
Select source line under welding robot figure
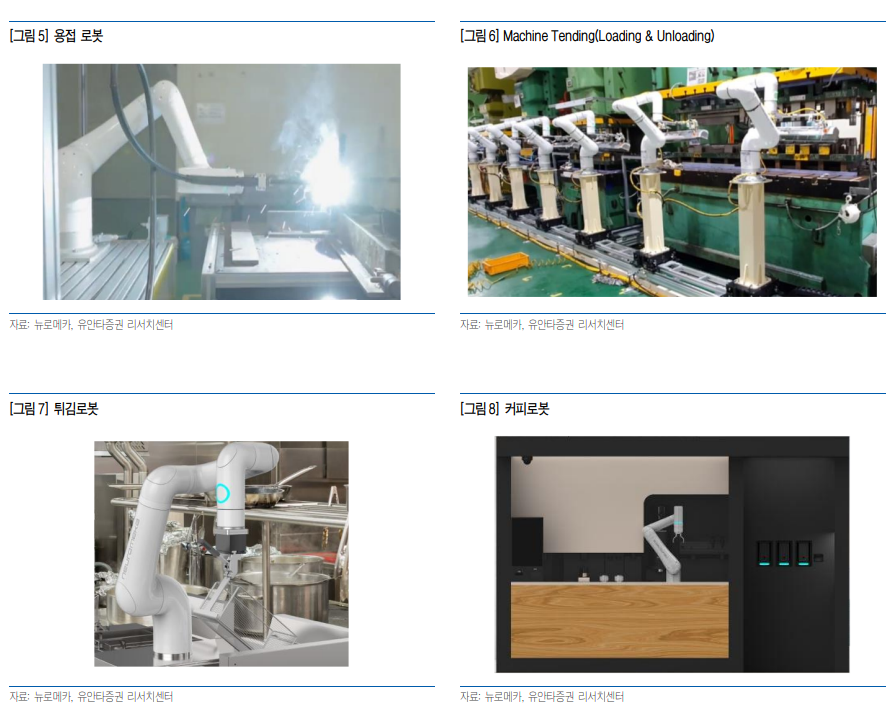[91, 325]
